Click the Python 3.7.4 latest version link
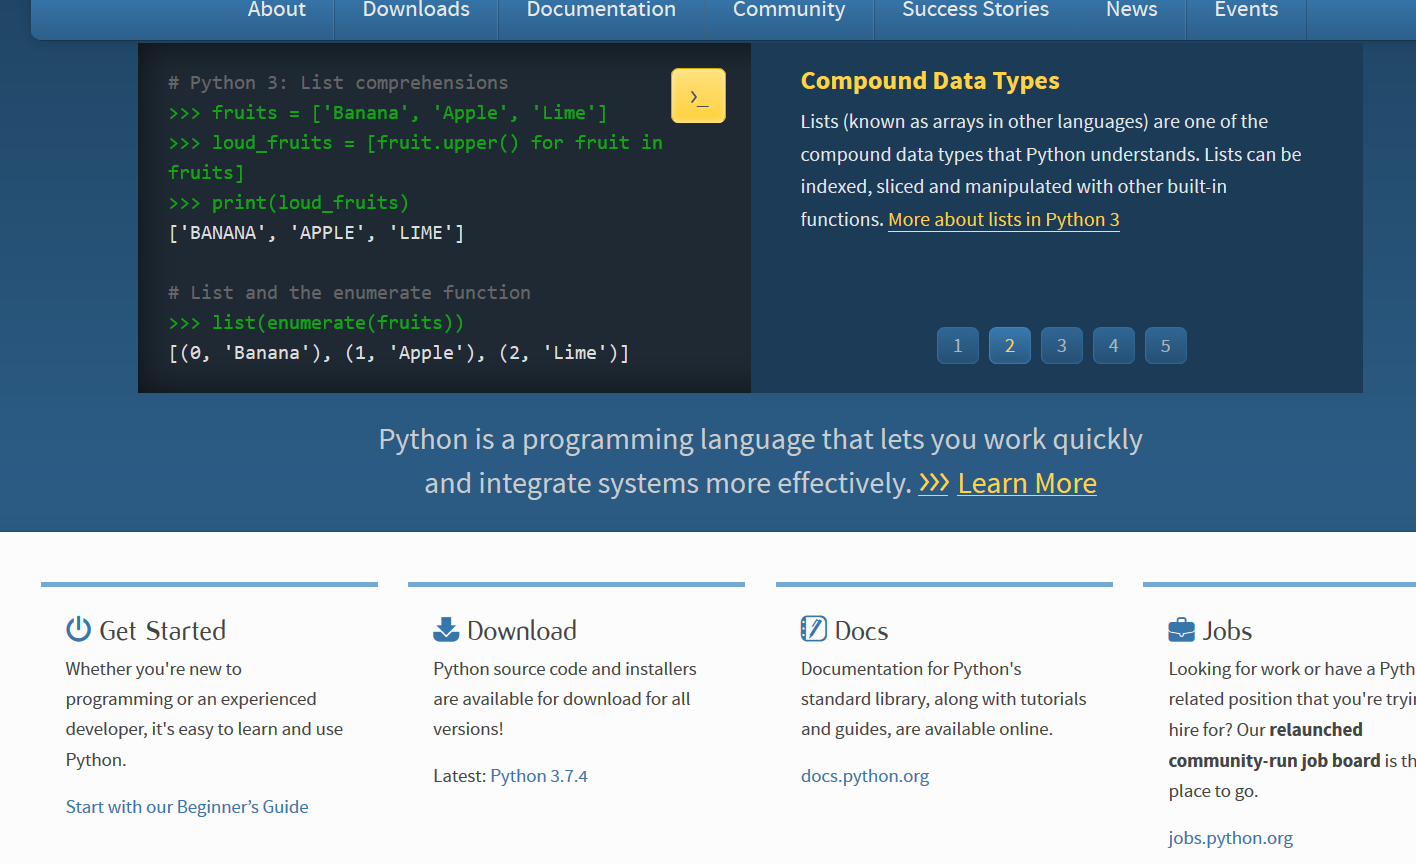This screenshot has height=864, width=1416. click(539, 776)
